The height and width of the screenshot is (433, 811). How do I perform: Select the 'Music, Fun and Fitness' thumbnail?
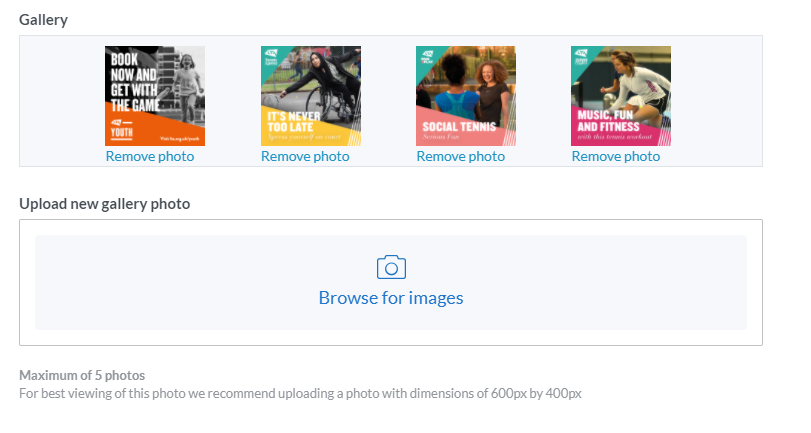tap(620, 96)
